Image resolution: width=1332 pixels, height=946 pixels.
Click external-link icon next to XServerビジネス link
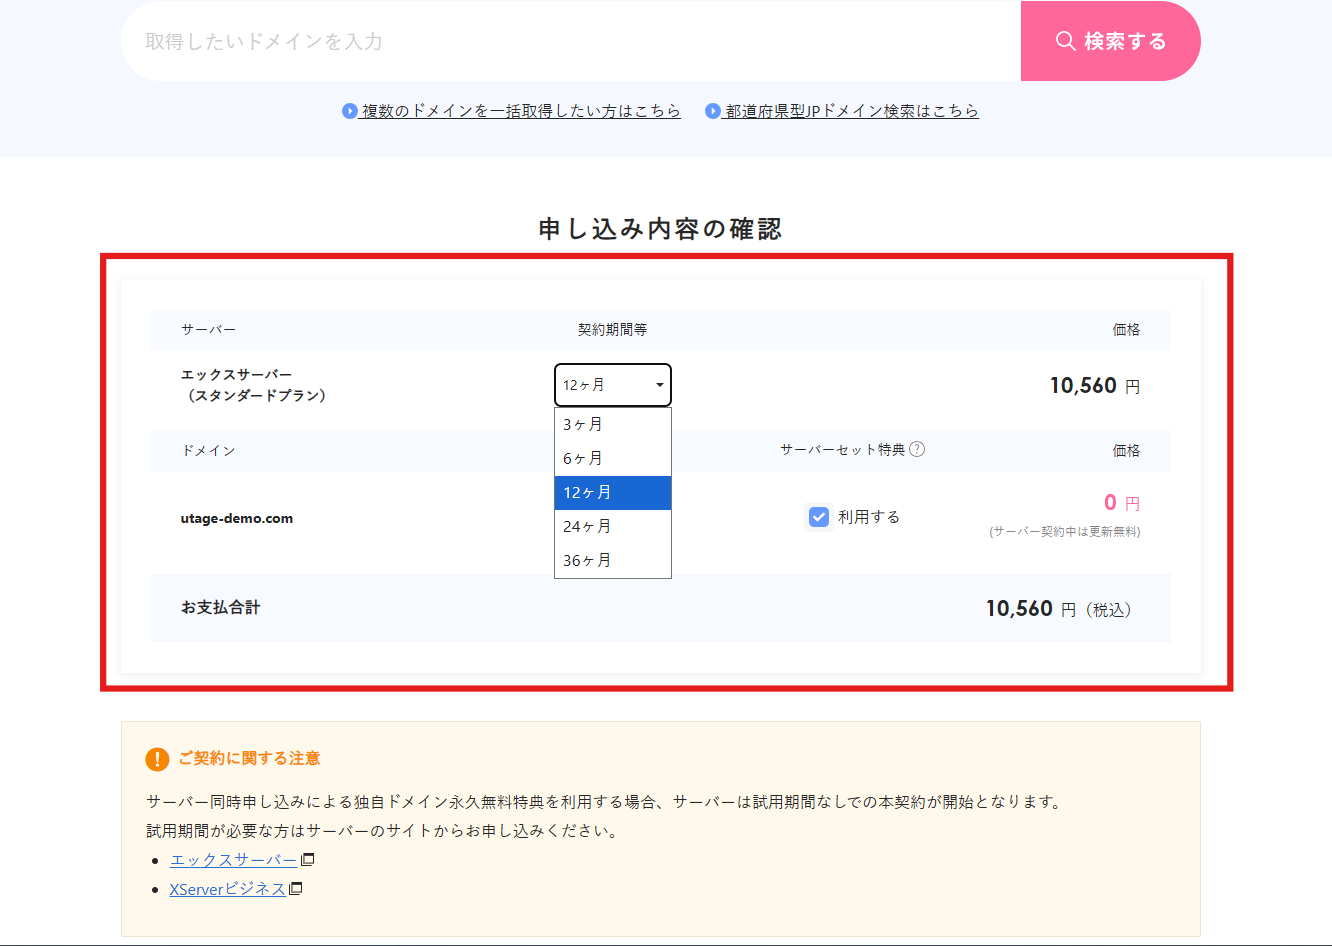pyautogui.click(x=296, y=888)
